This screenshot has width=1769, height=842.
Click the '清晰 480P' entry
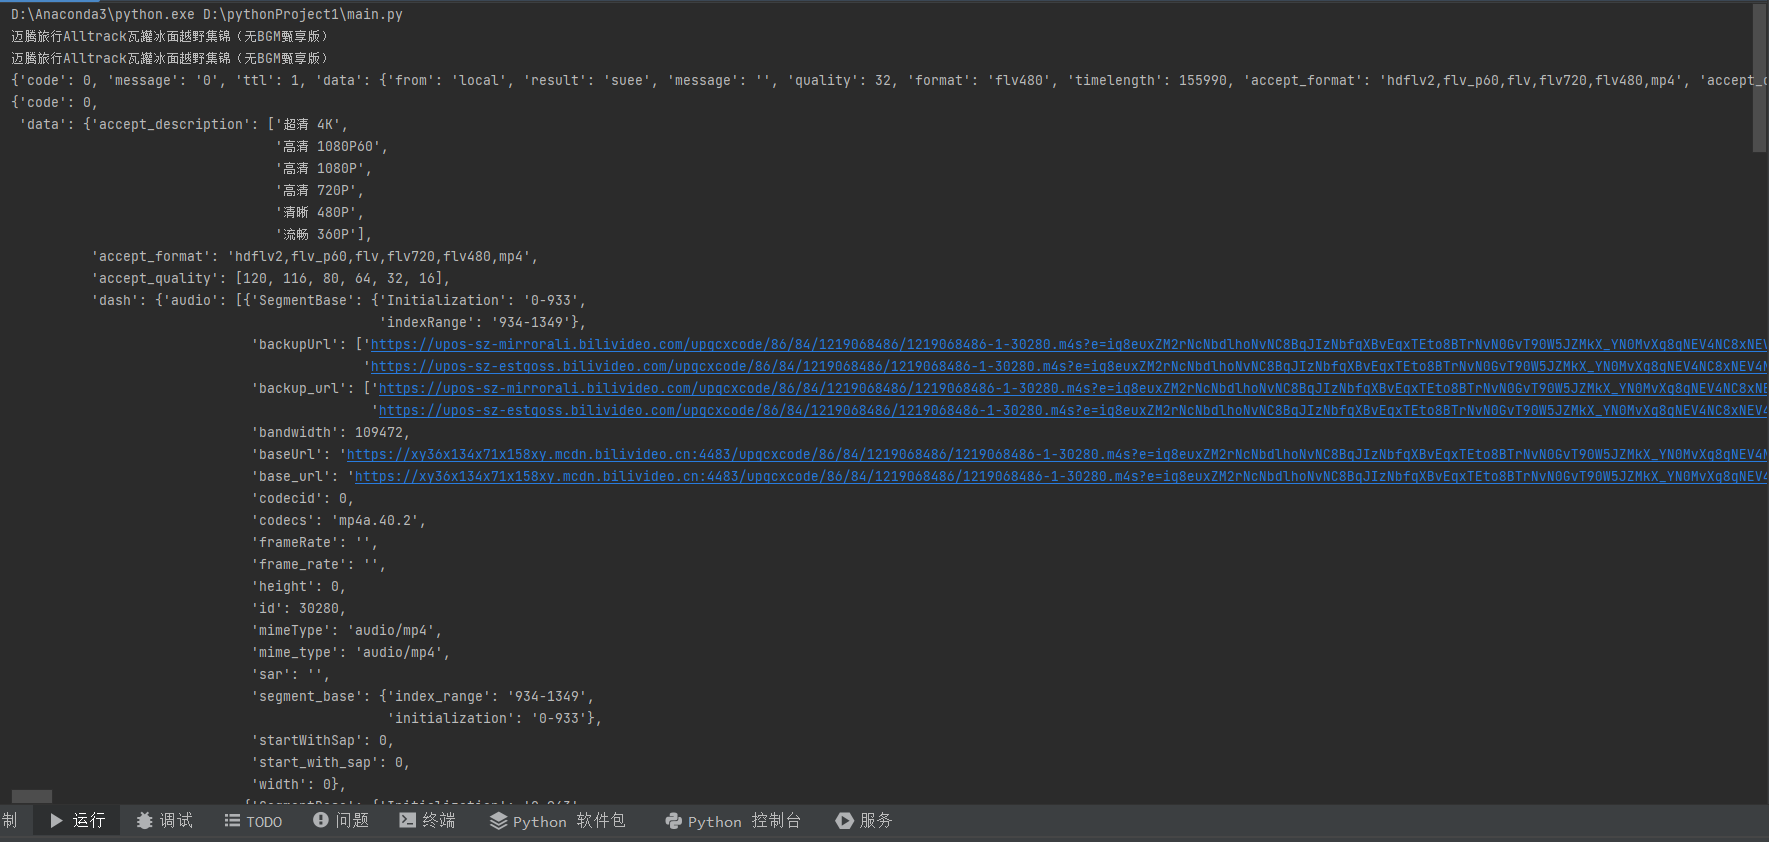pos(319,213)
